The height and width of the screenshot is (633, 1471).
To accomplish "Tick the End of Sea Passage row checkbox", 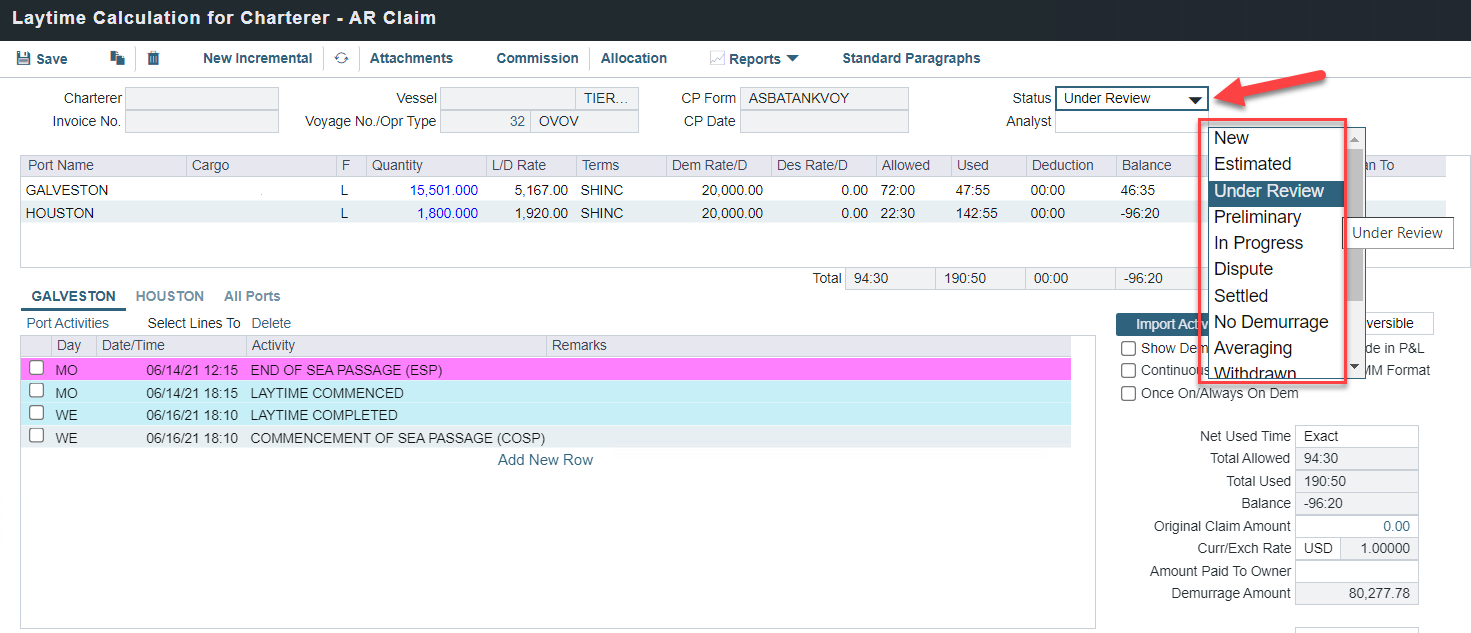I will (37, 369).
